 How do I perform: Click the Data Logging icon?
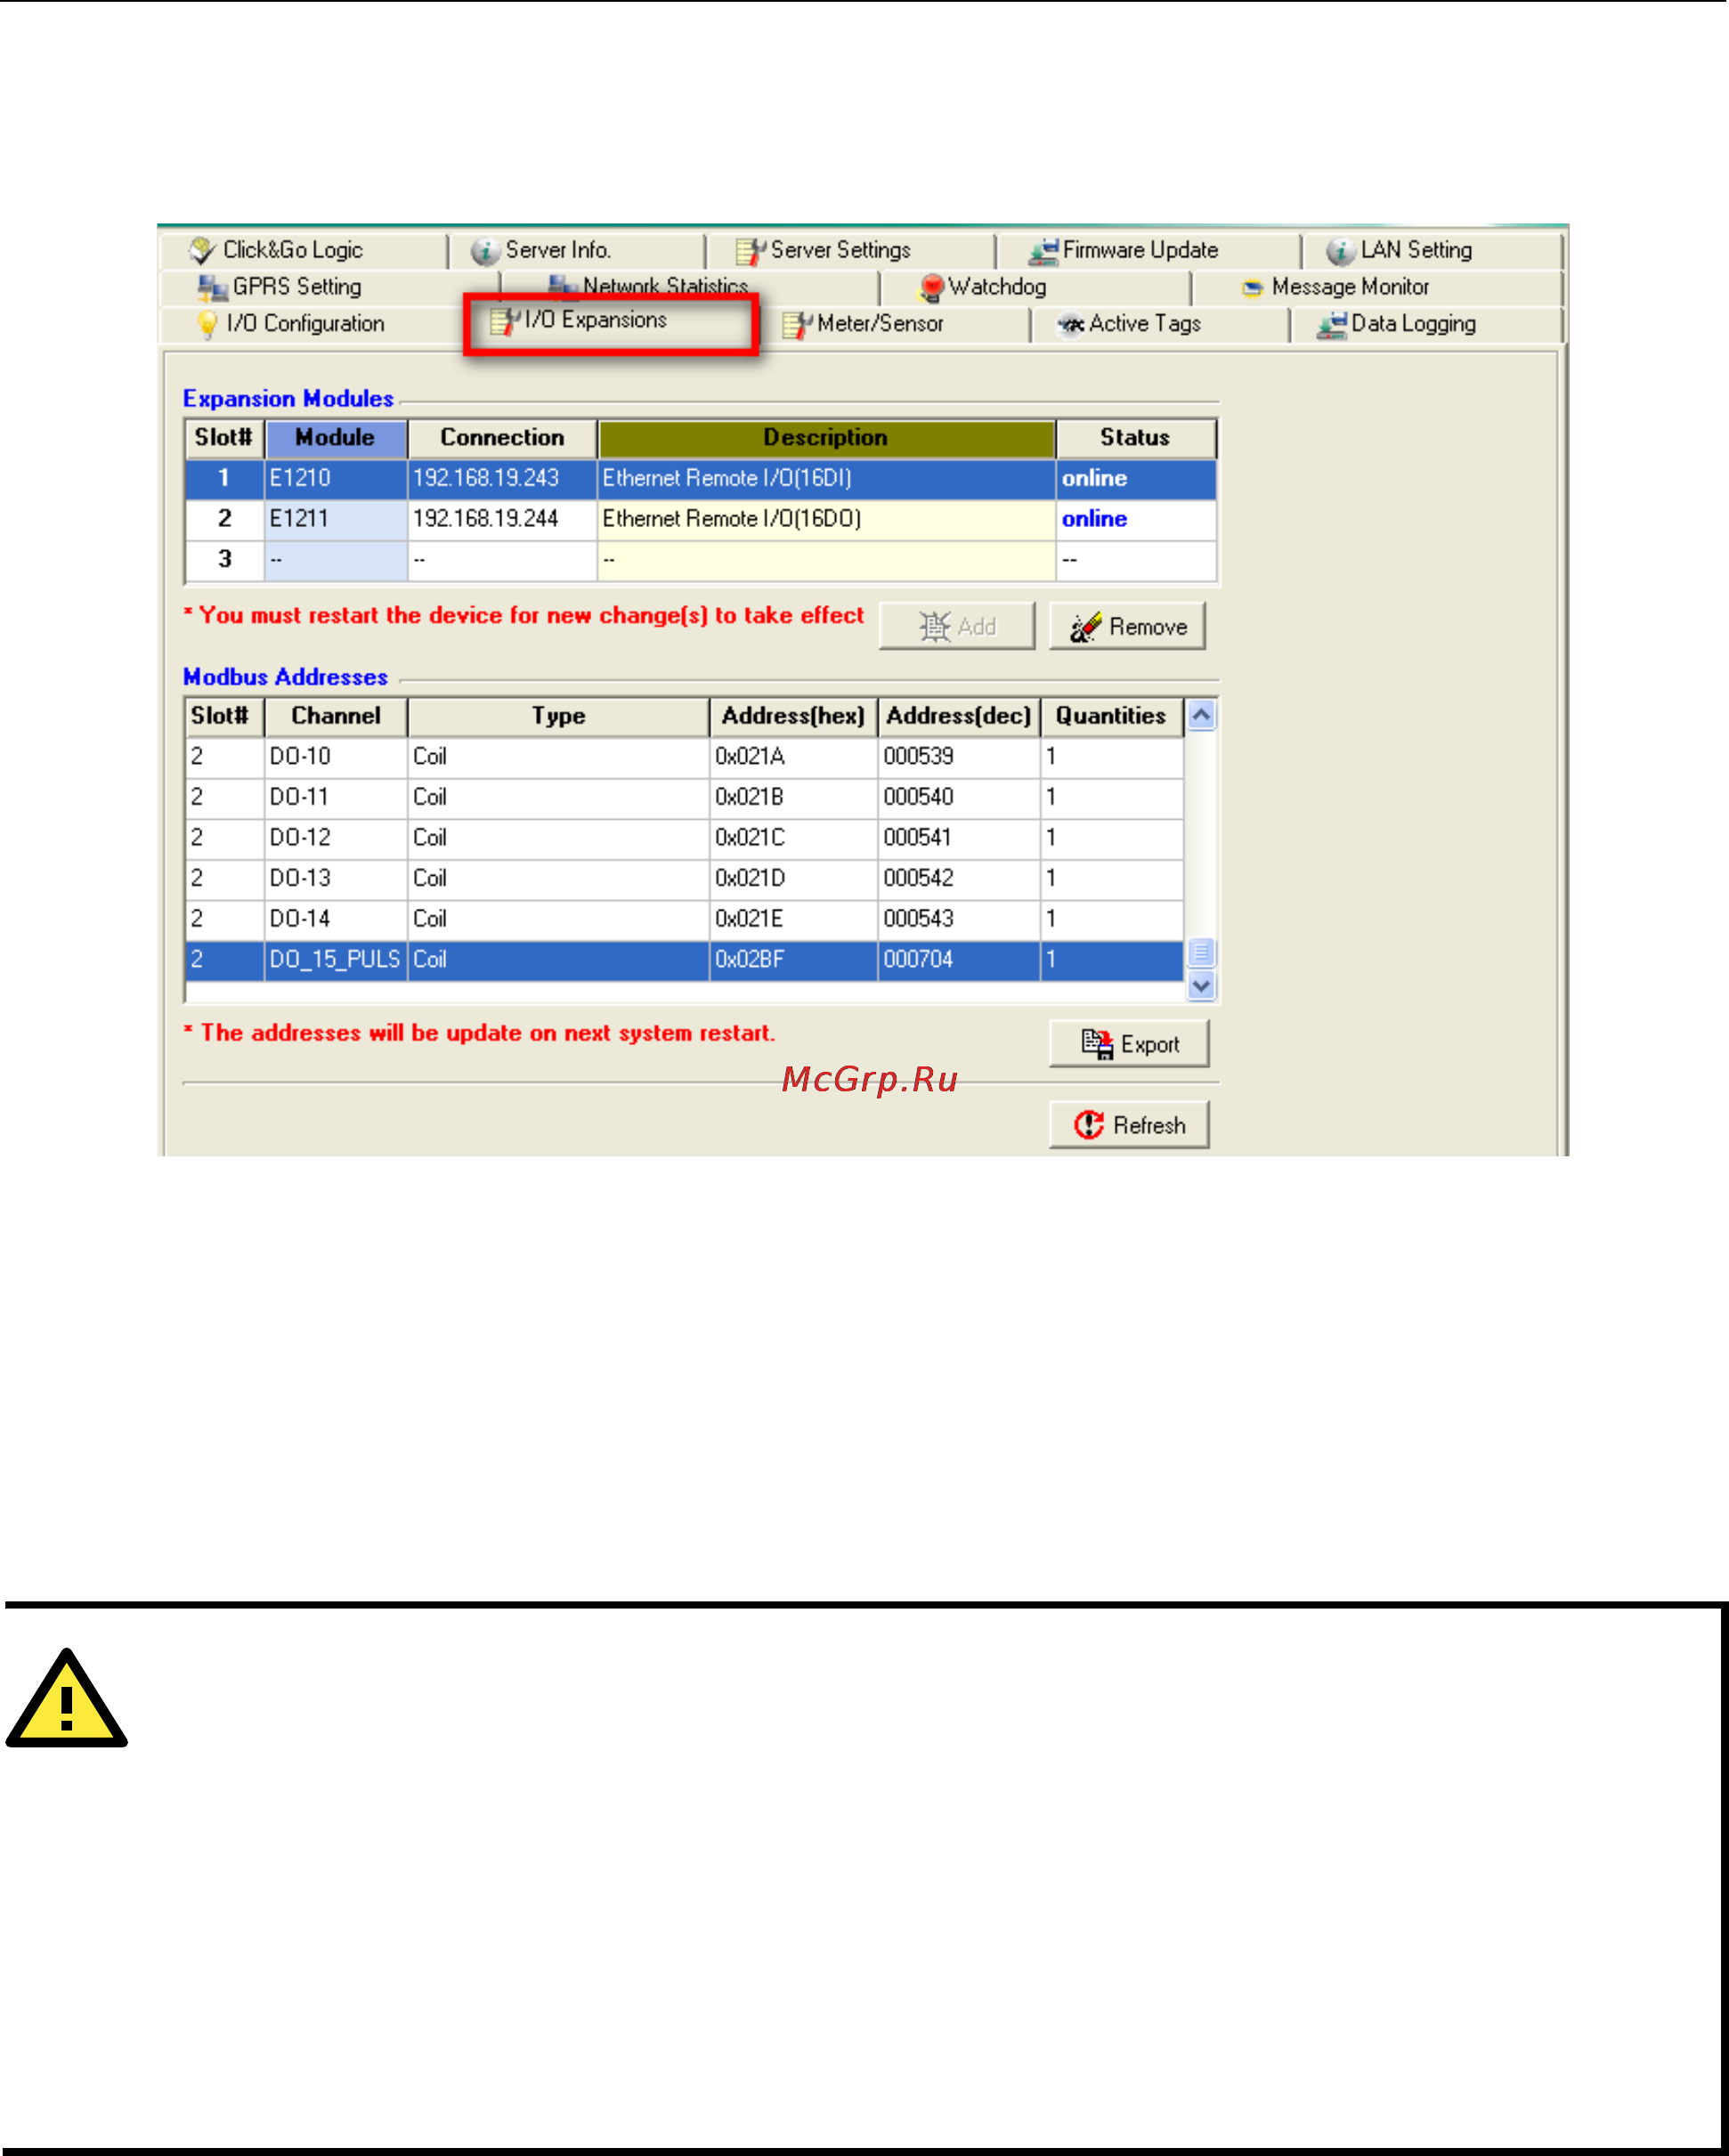click(1332, 326)
